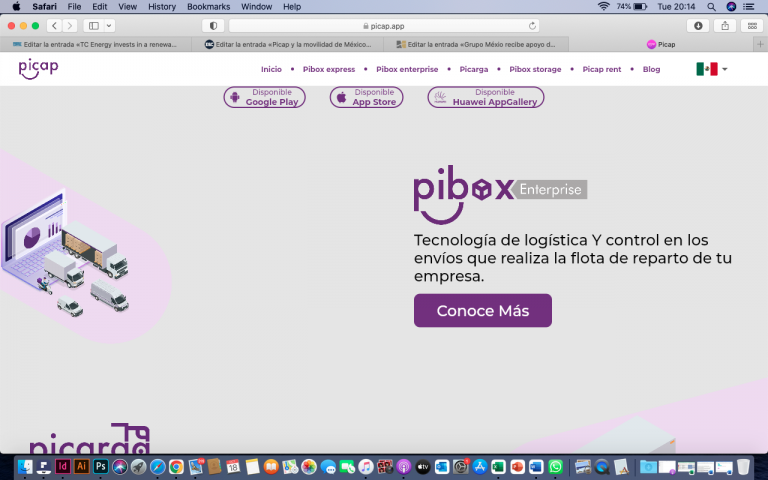Image resolution: width=768 pixels, height=480 pixels.
Task: Launch Adobe Illustrator from the Dock
Action: pyautogui.click(x=81, y=467)
